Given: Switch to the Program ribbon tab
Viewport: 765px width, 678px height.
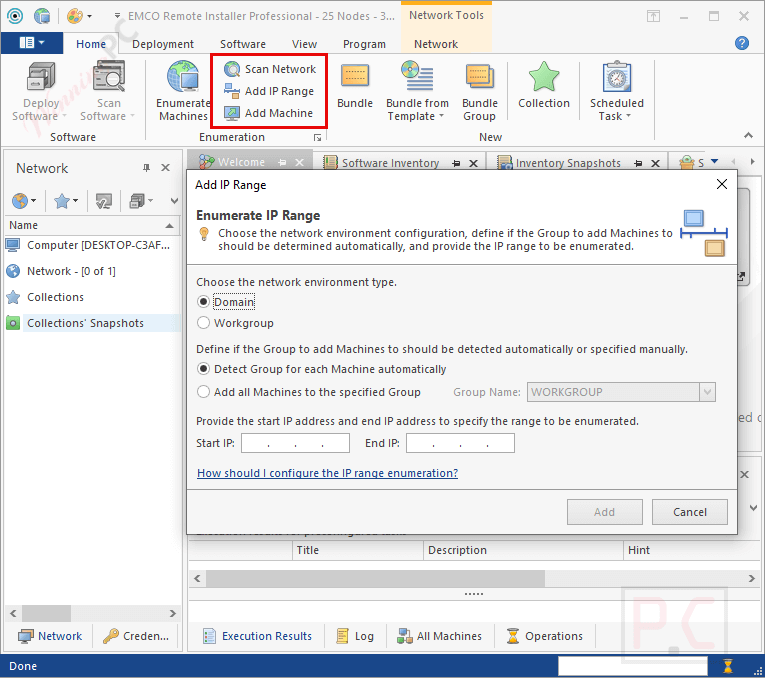Looking at the screenshot, I should 364,44.
